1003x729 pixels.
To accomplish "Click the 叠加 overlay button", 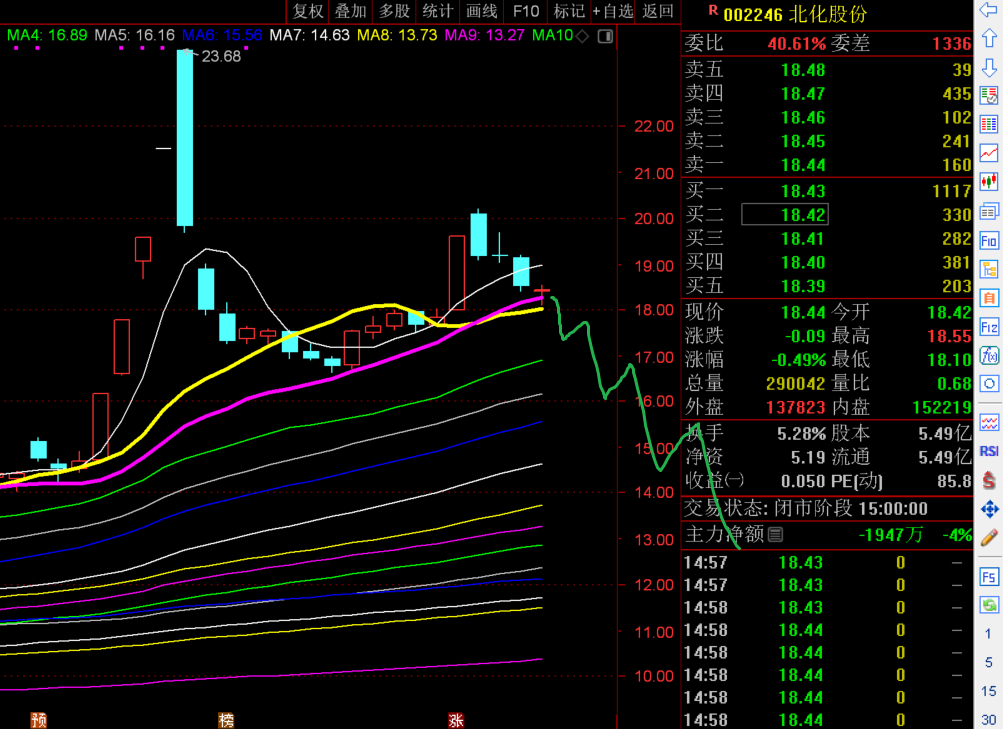I will tap(351, 11).
